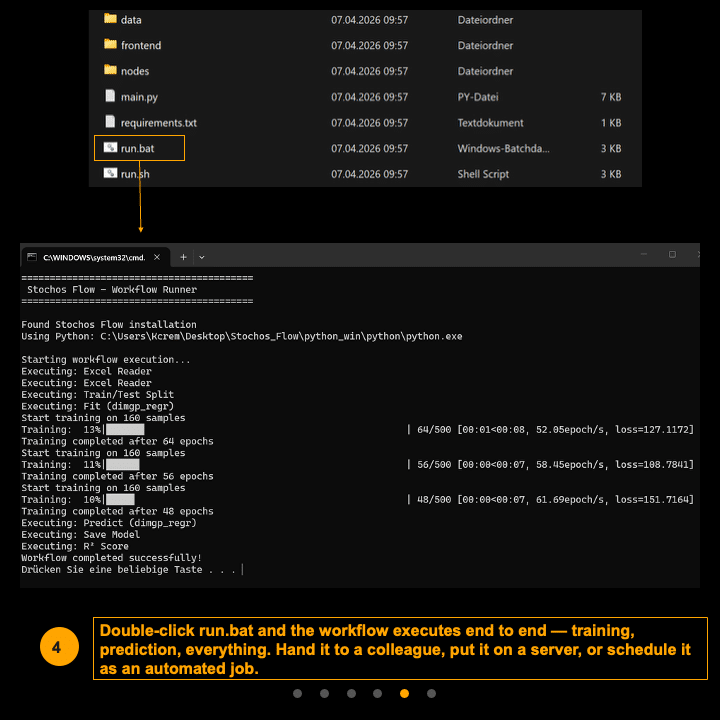Go to the second carousel dot

324,693
